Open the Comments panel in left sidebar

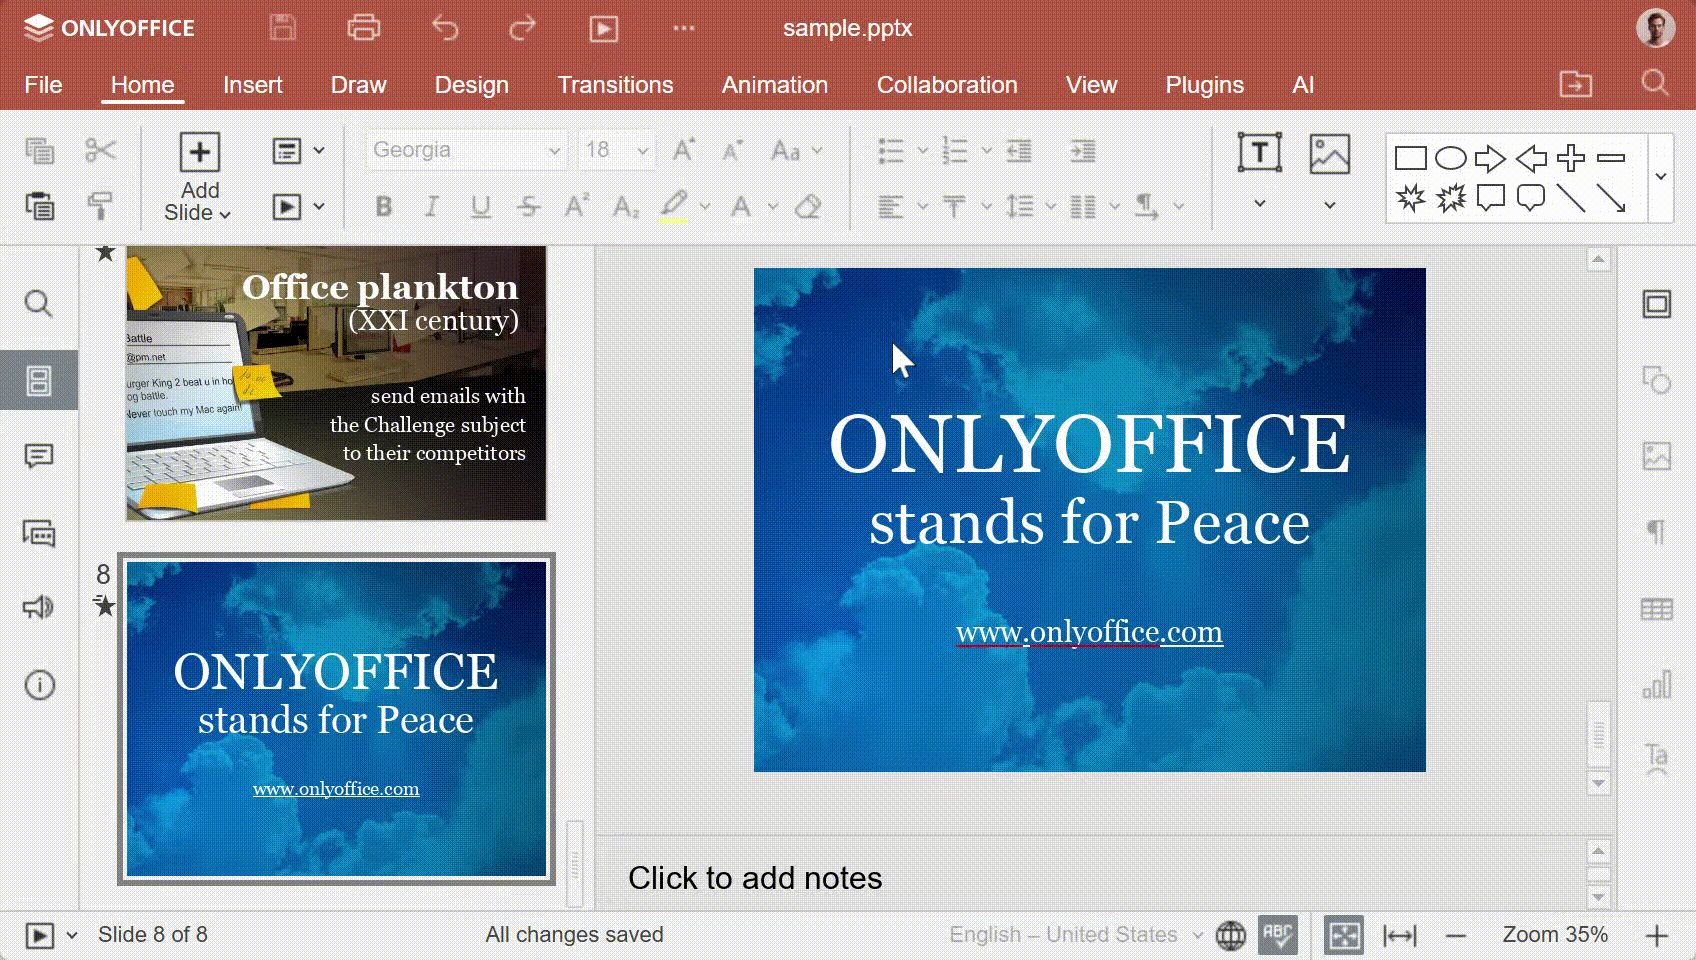[39, 457]
